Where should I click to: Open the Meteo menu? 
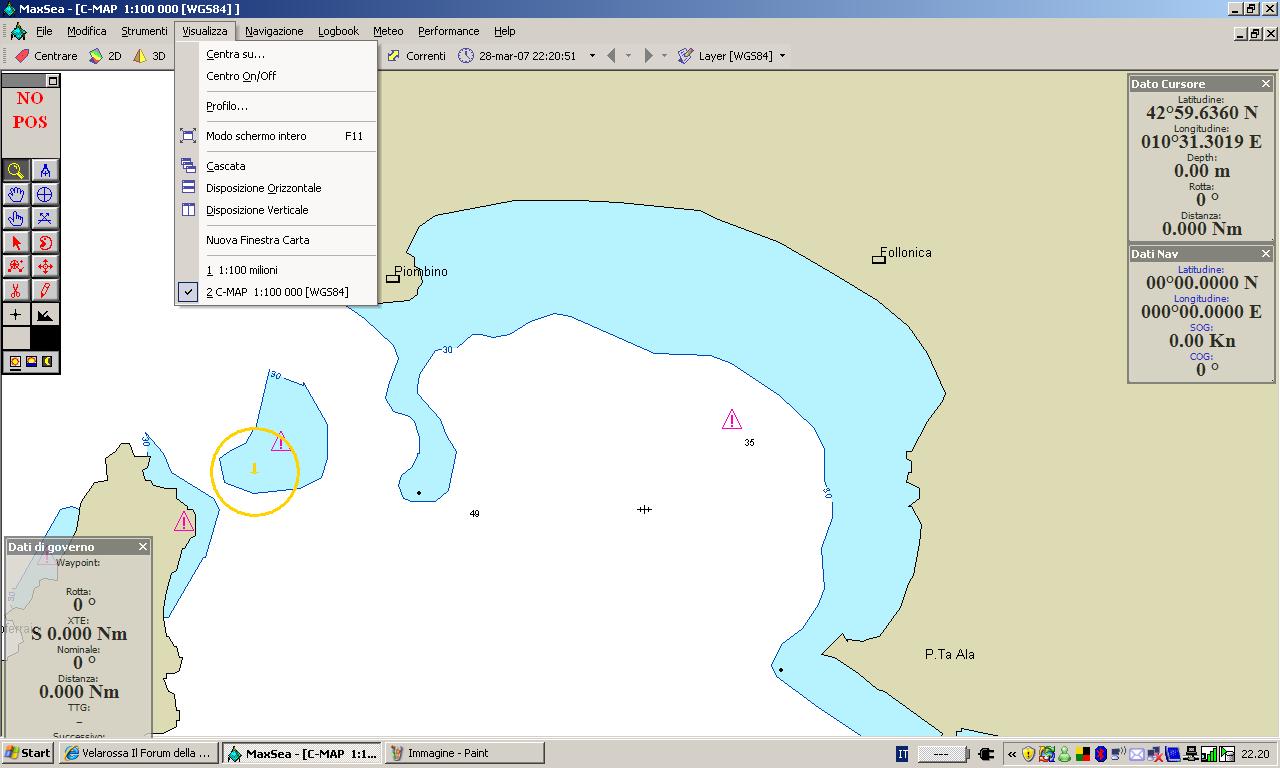pyautogui.click(x=388, y=31)
